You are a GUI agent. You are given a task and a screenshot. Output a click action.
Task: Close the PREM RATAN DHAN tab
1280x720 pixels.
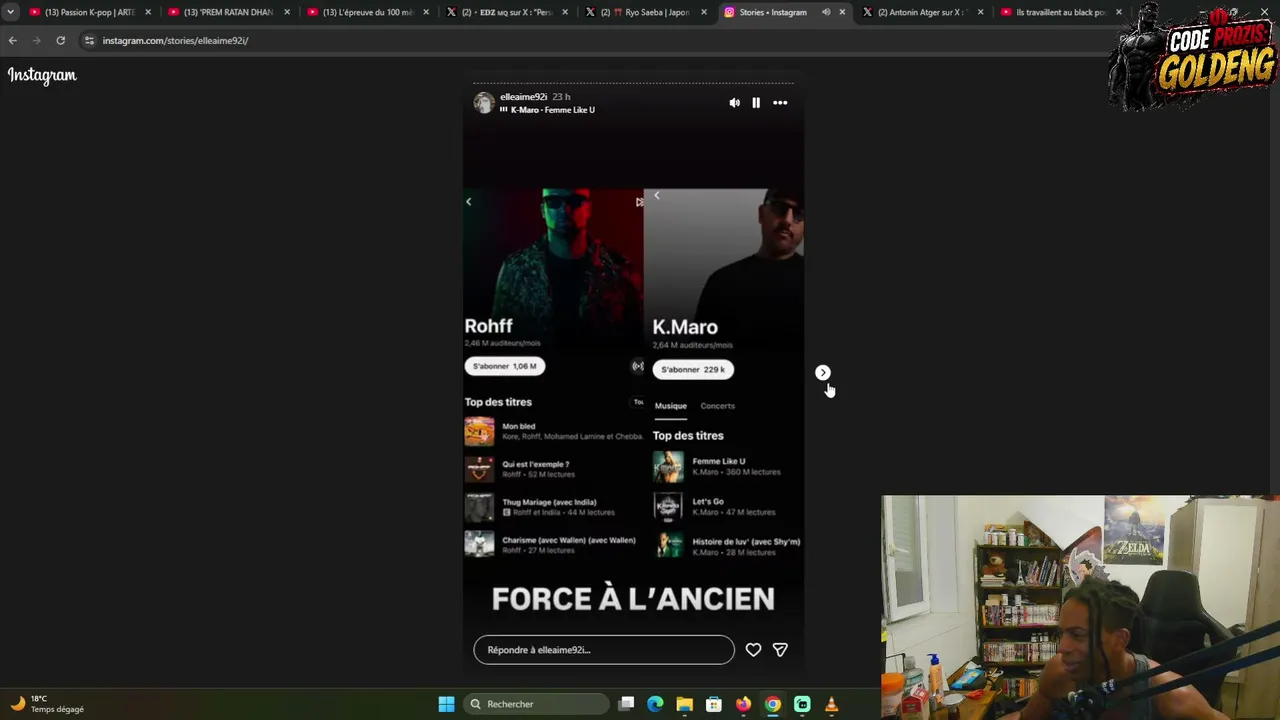point(287,12)
